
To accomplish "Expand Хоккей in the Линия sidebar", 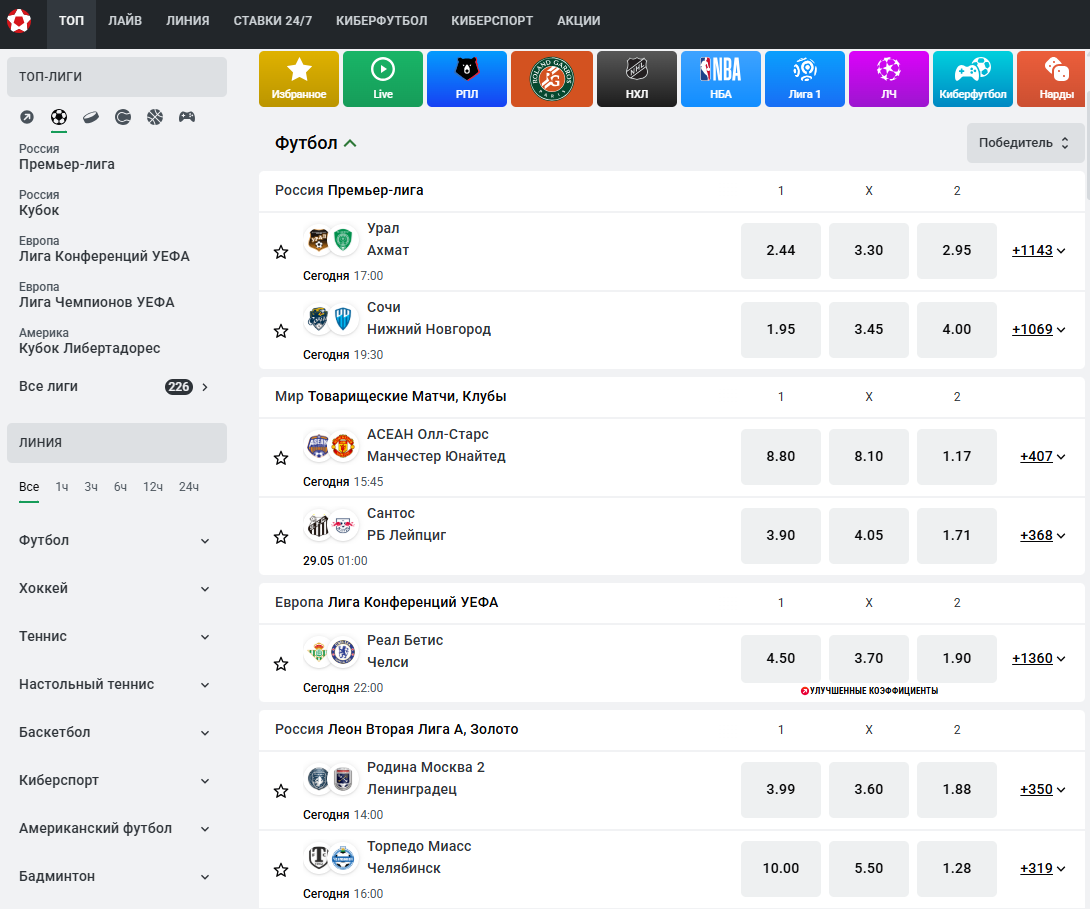I will (x=115, y=588).
